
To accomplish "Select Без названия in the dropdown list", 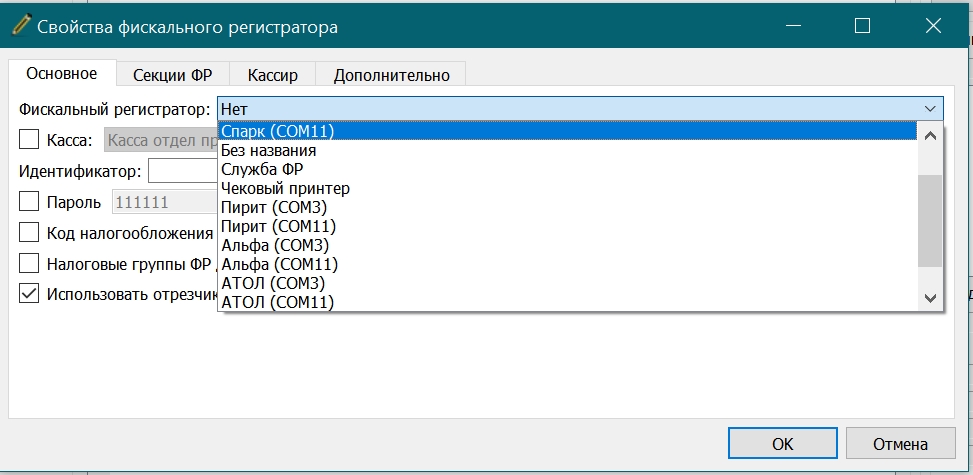I will click(x=567, y=150).
